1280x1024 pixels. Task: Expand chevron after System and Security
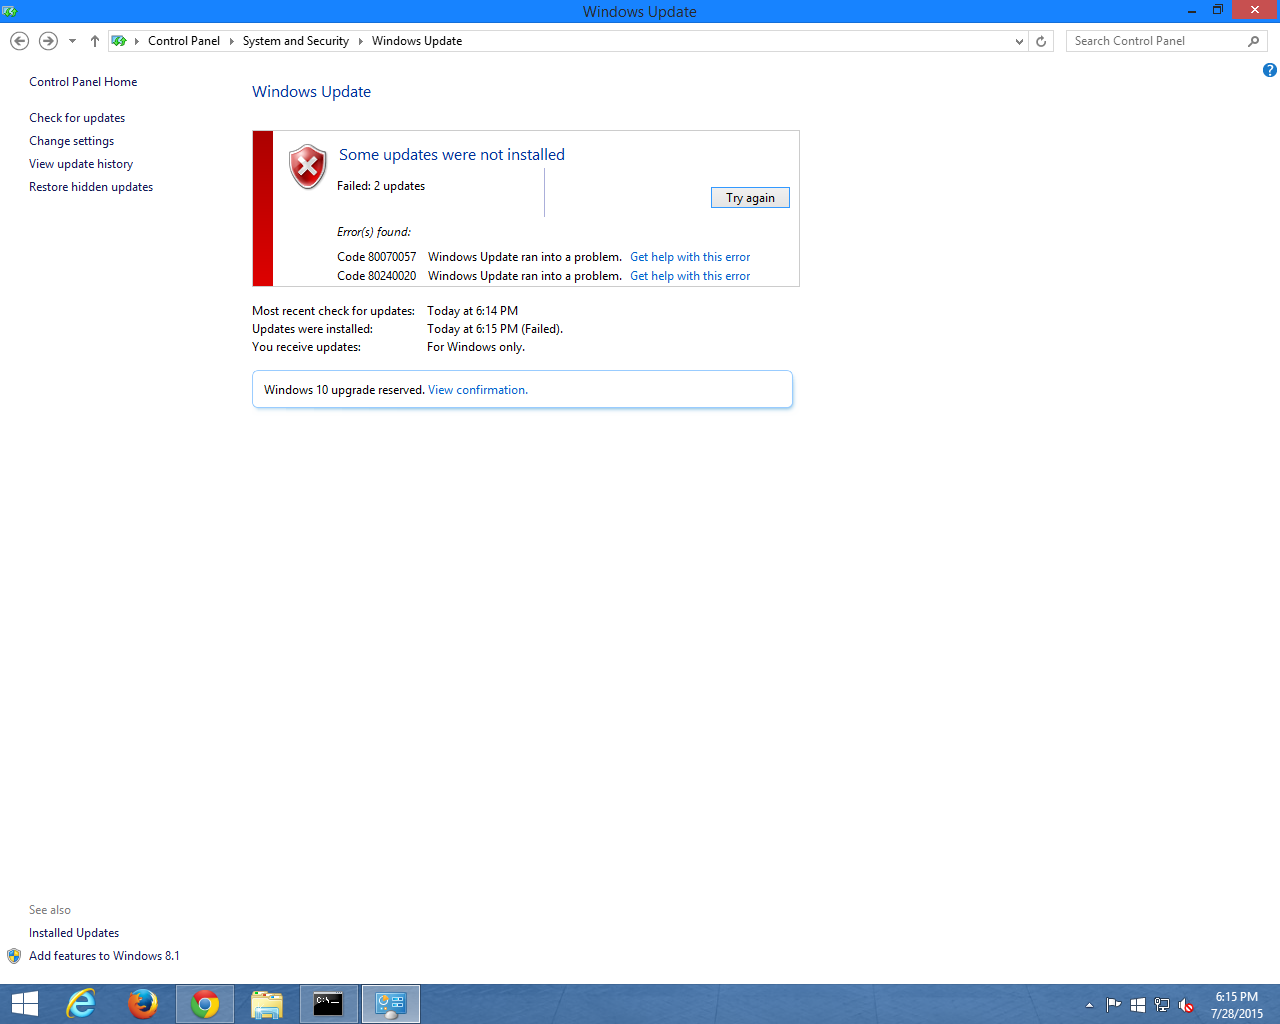(360, 41)
